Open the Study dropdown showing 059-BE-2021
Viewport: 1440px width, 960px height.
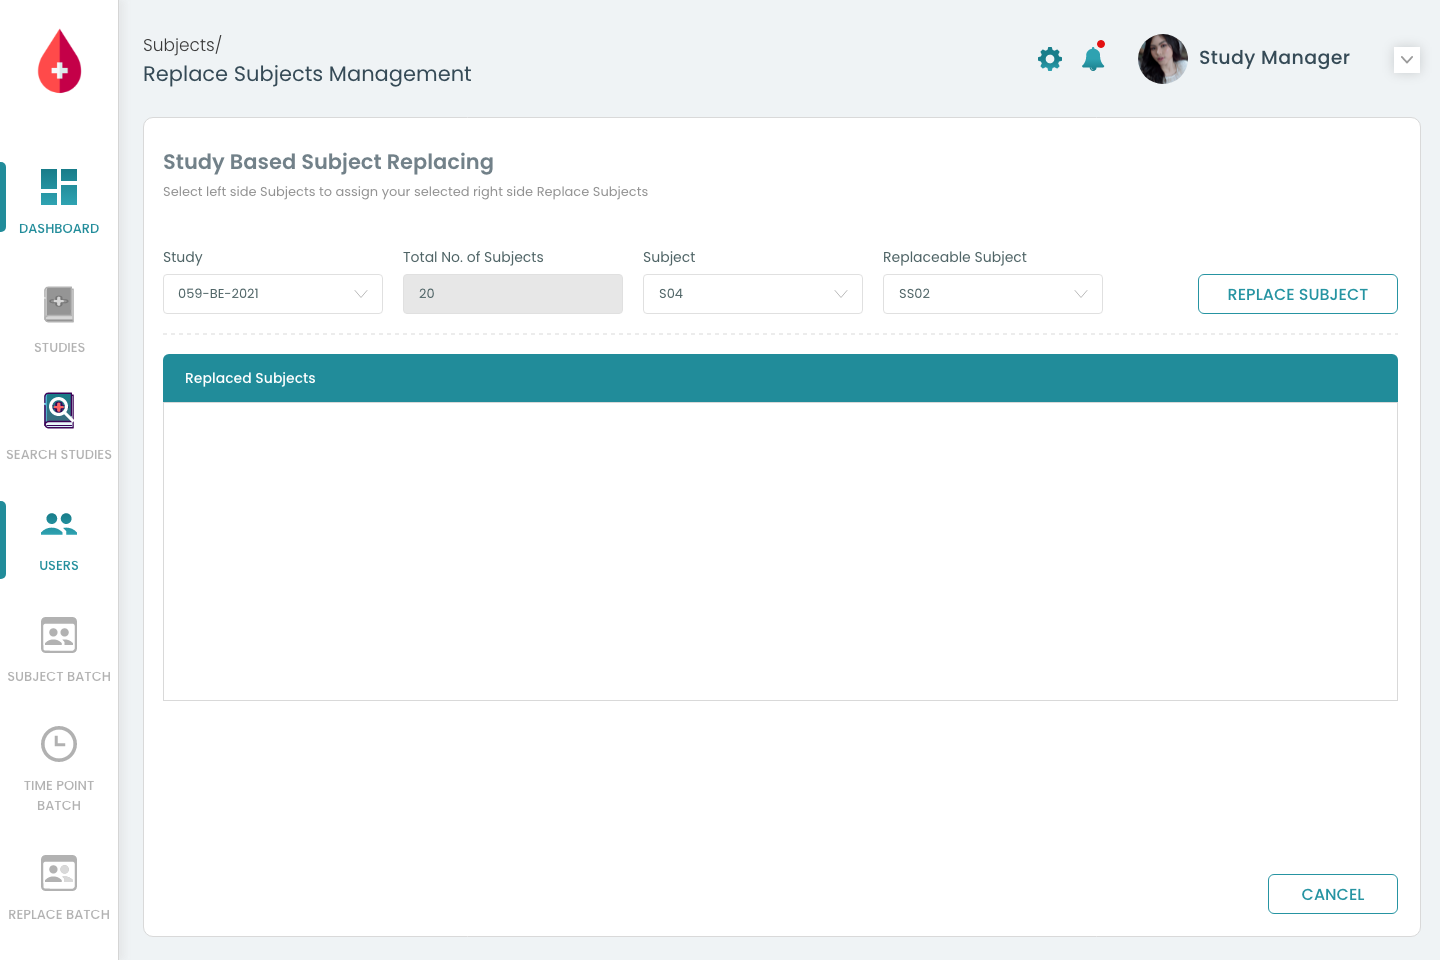click(273, 294)
